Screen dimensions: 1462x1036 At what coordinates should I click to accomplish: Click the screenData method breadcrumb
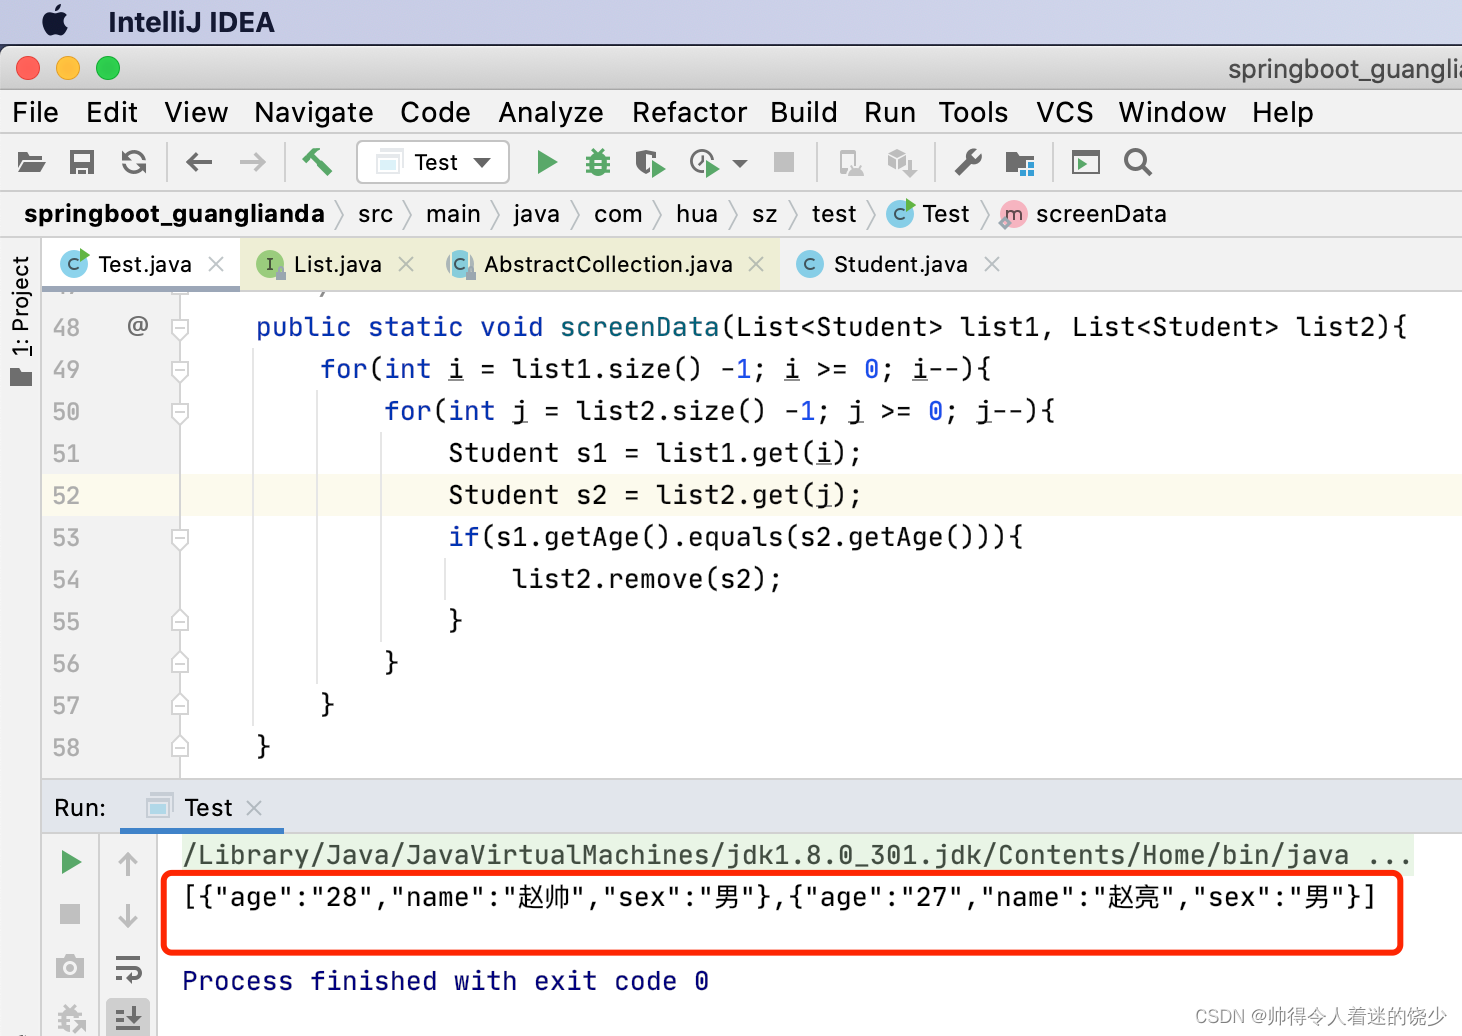[x=1084, y=214]
